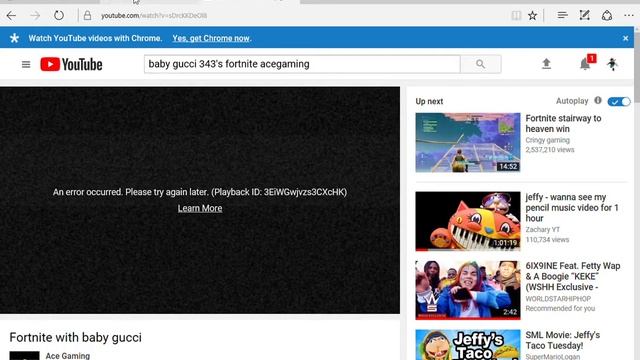The height and width of the screenshot is (360, 640).
Task: Click the address bar URL text
Action: [x=154, y=16]
